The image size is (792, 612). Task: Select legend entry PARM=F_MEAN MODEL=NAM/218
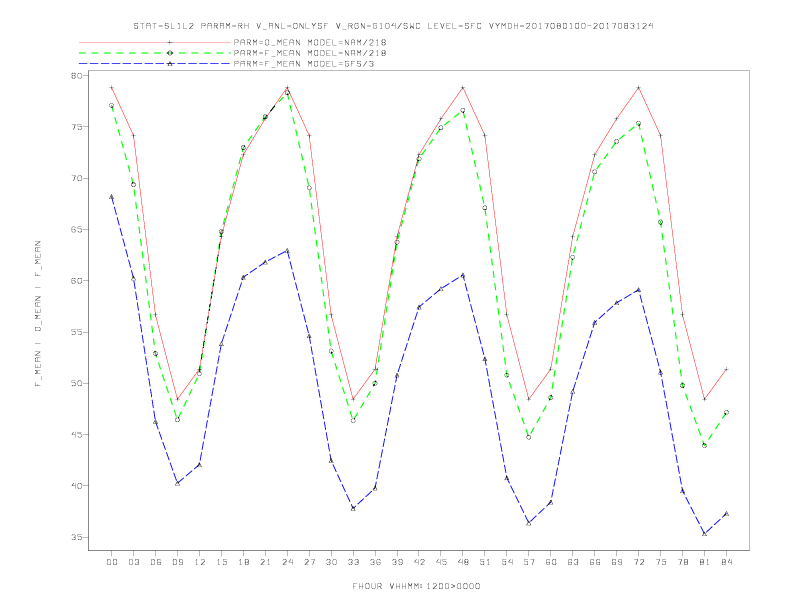pos(310,53)
